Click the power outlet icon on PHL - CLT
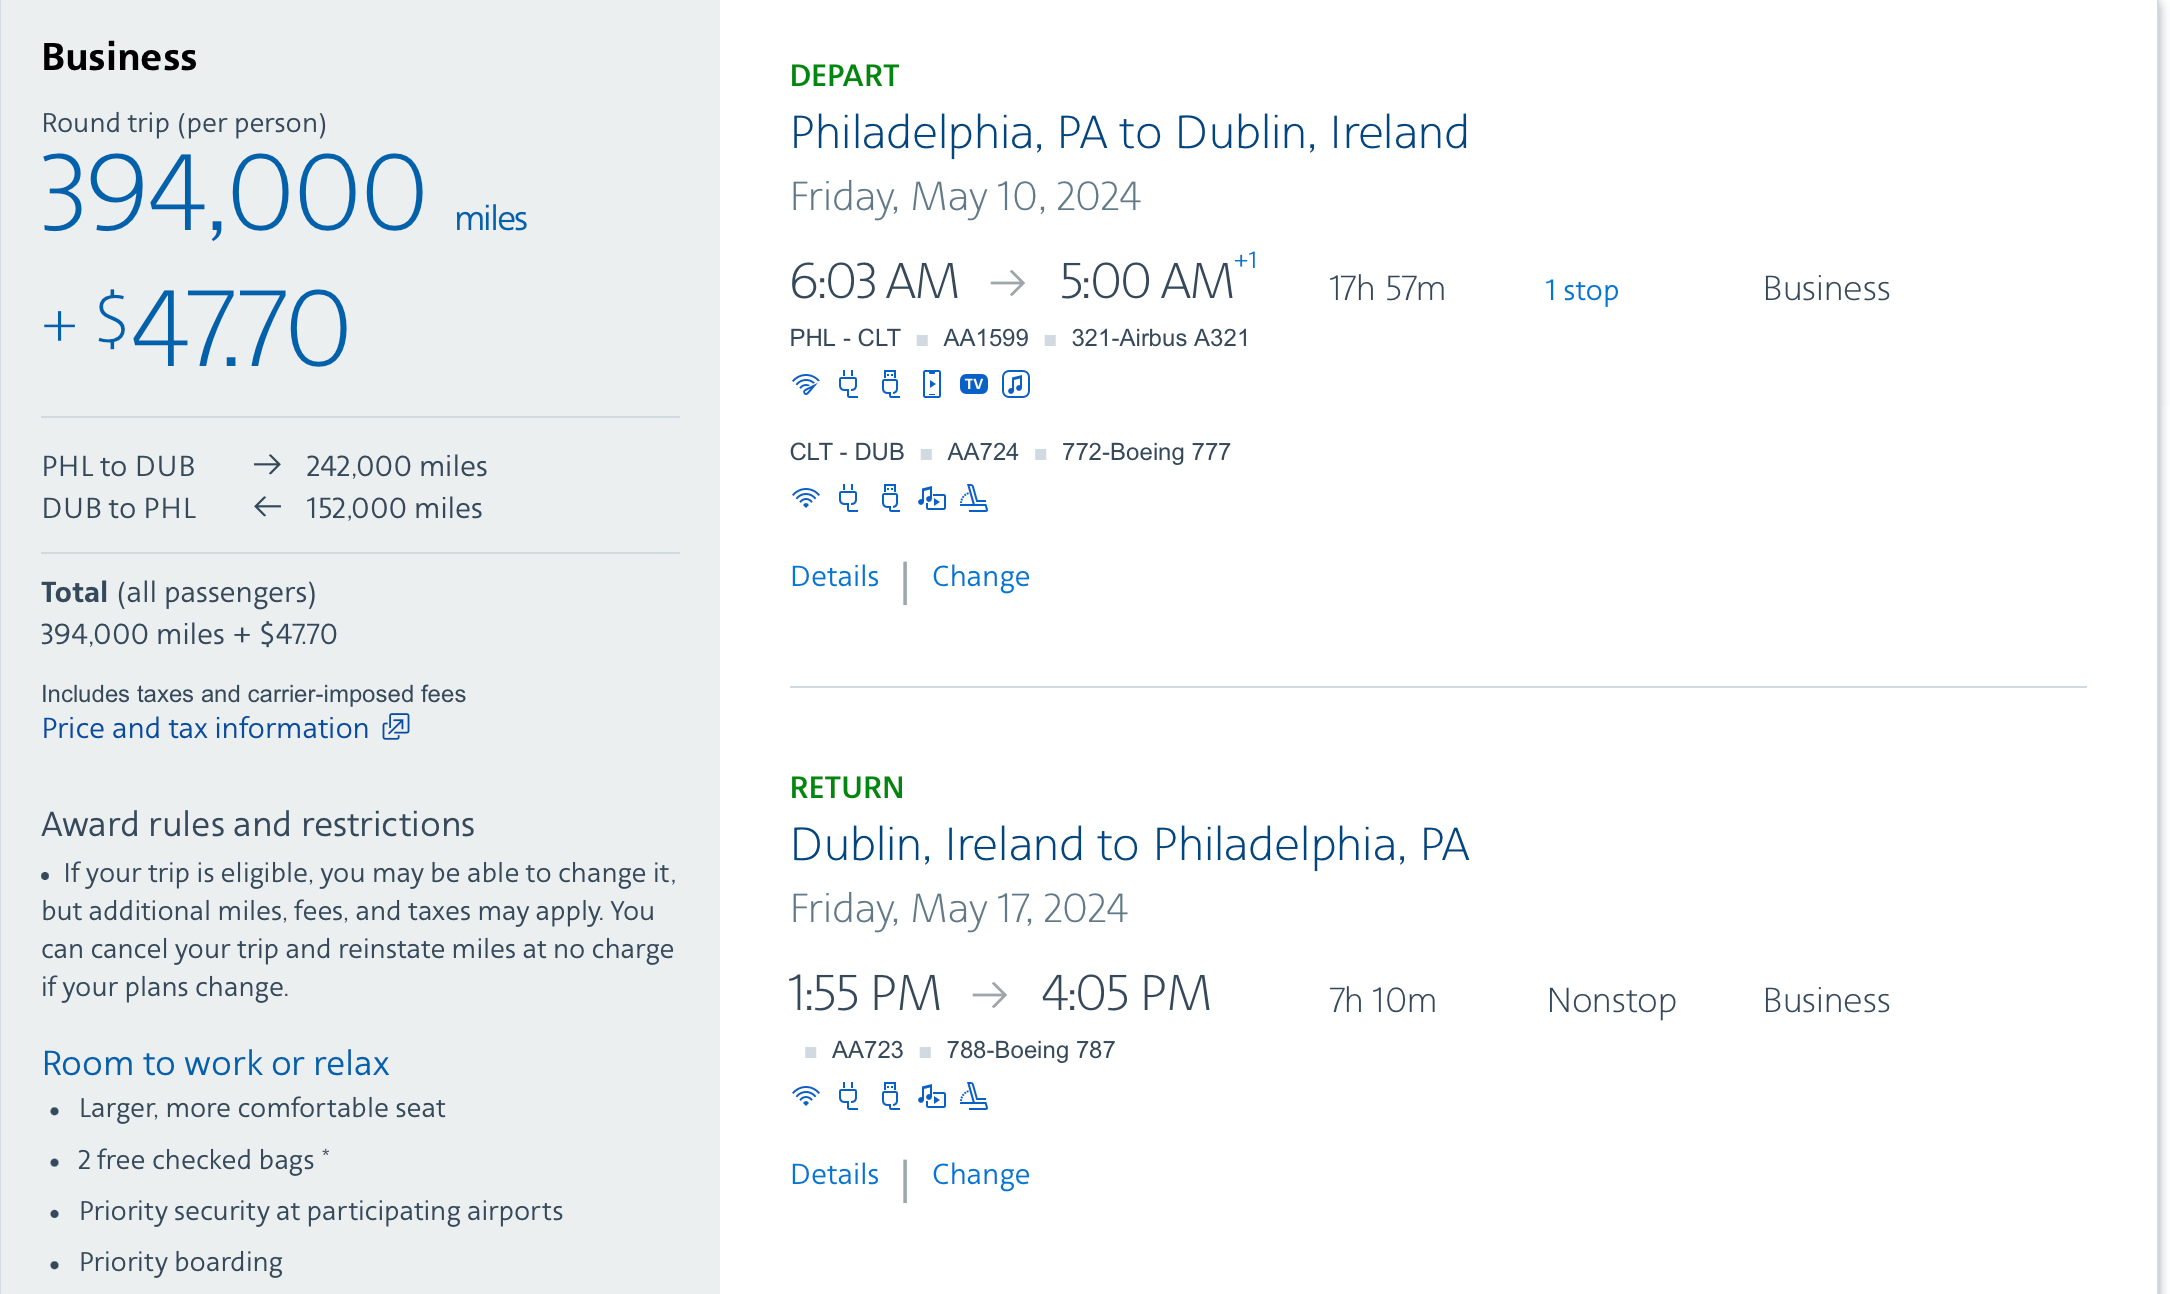 pyautogui.click(x=848, y=384)
